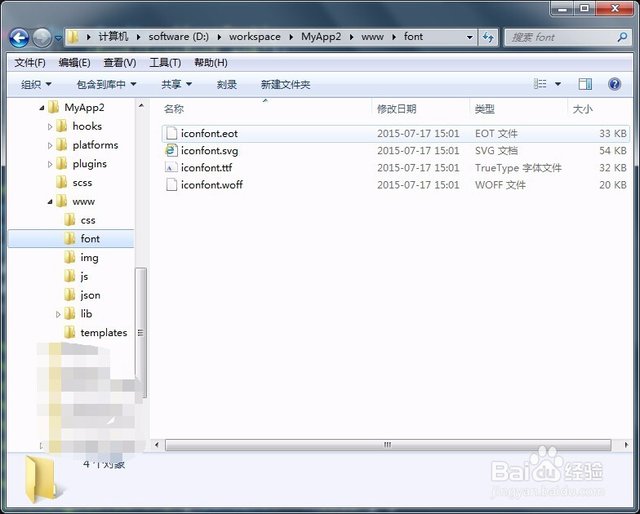Click 计算机 in the address breadcrumb
The height and width of the screenshot is (514, 640).
[x=113, y=37]
